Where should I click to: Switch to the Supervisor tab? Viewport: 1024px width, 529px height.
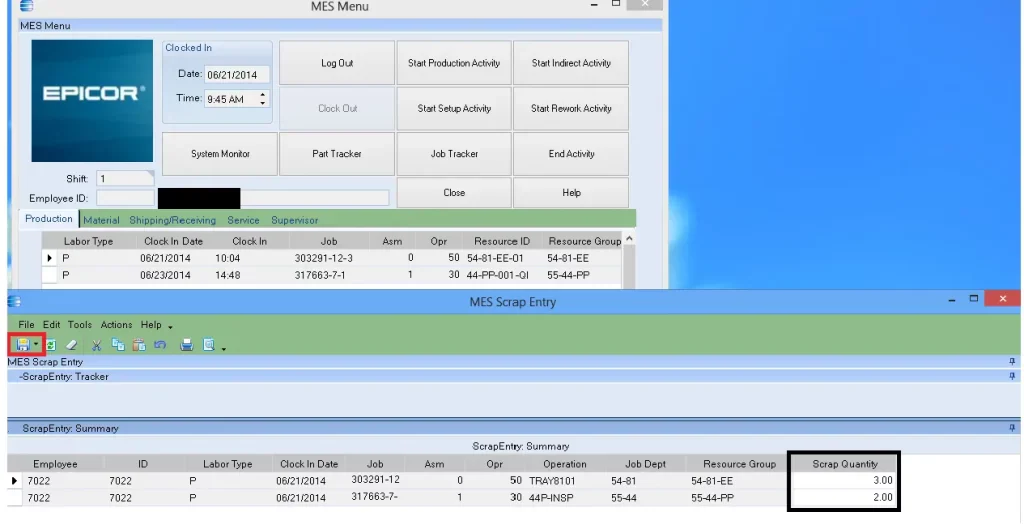(x=295, y=220)
